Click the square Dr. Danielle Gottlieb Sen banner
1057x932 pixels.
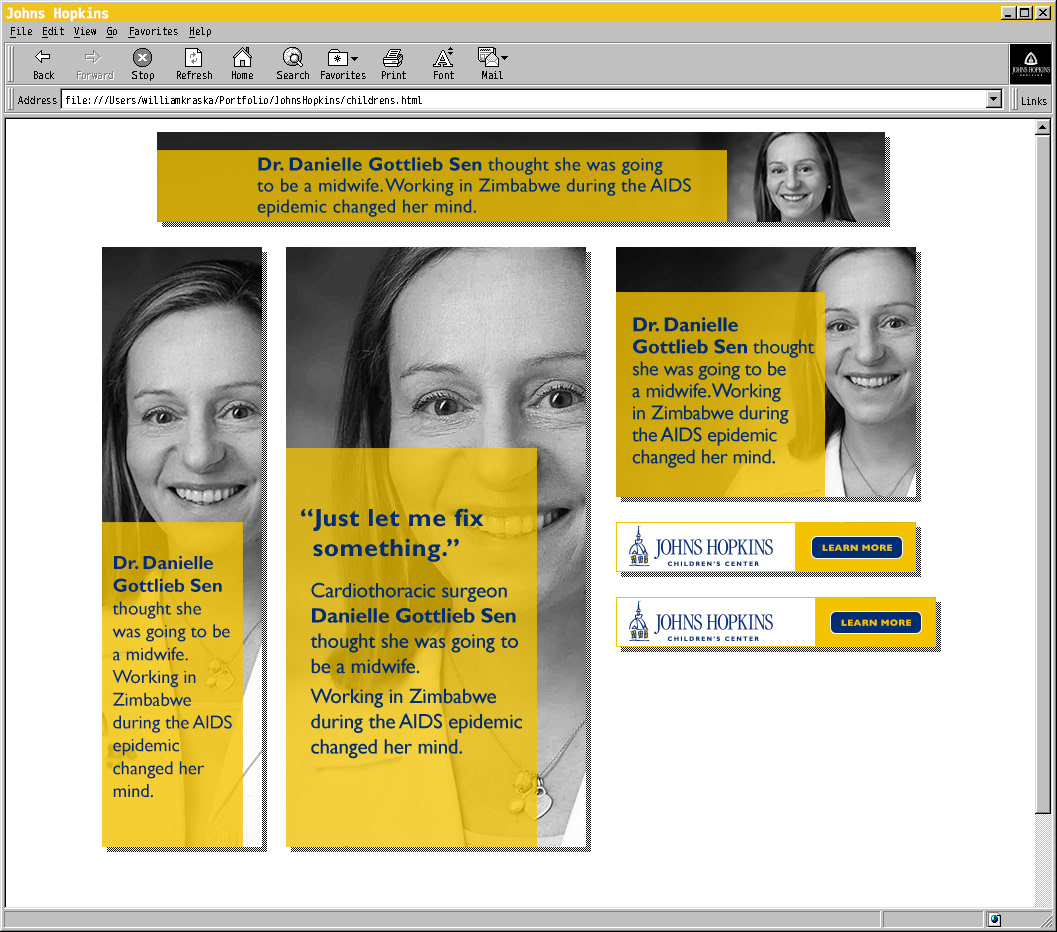[766, 372]
